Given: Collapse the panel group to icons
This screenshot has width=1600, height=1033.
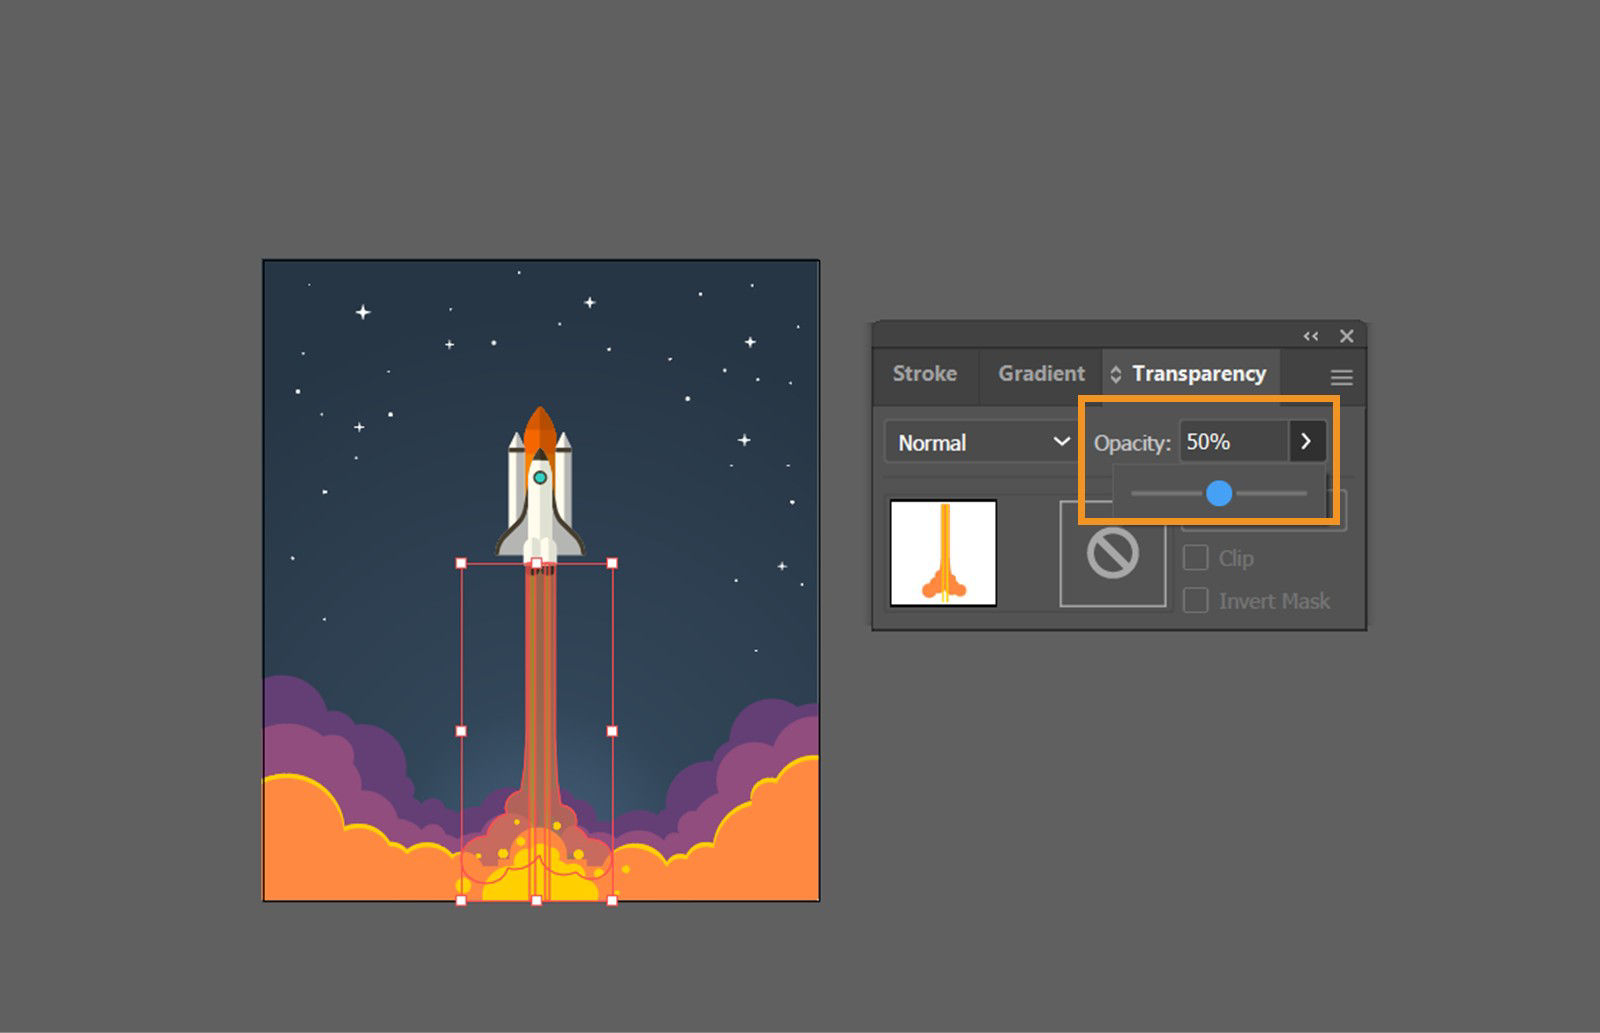Looking at the screenshot, I should (1310, 336).
